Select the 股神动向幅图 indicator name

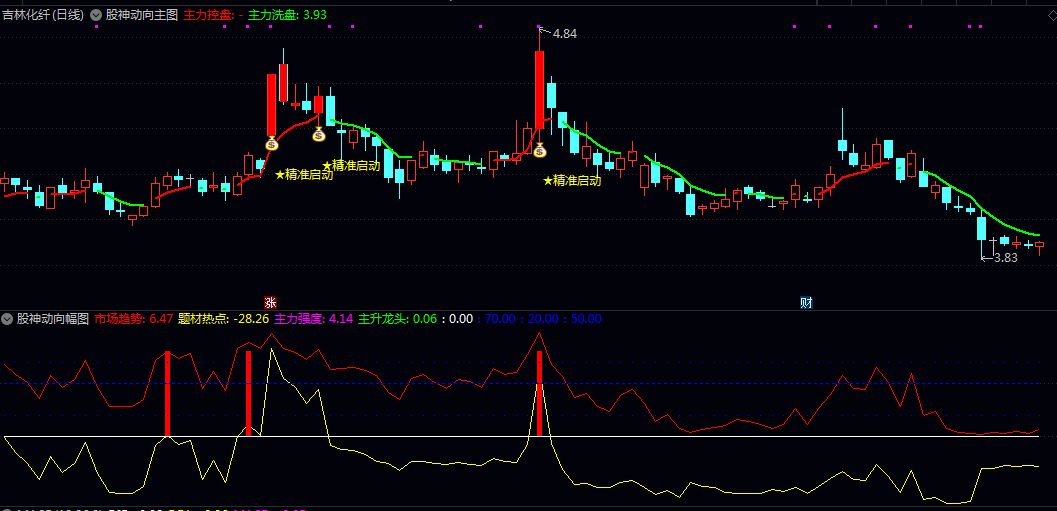coord(53,319)
